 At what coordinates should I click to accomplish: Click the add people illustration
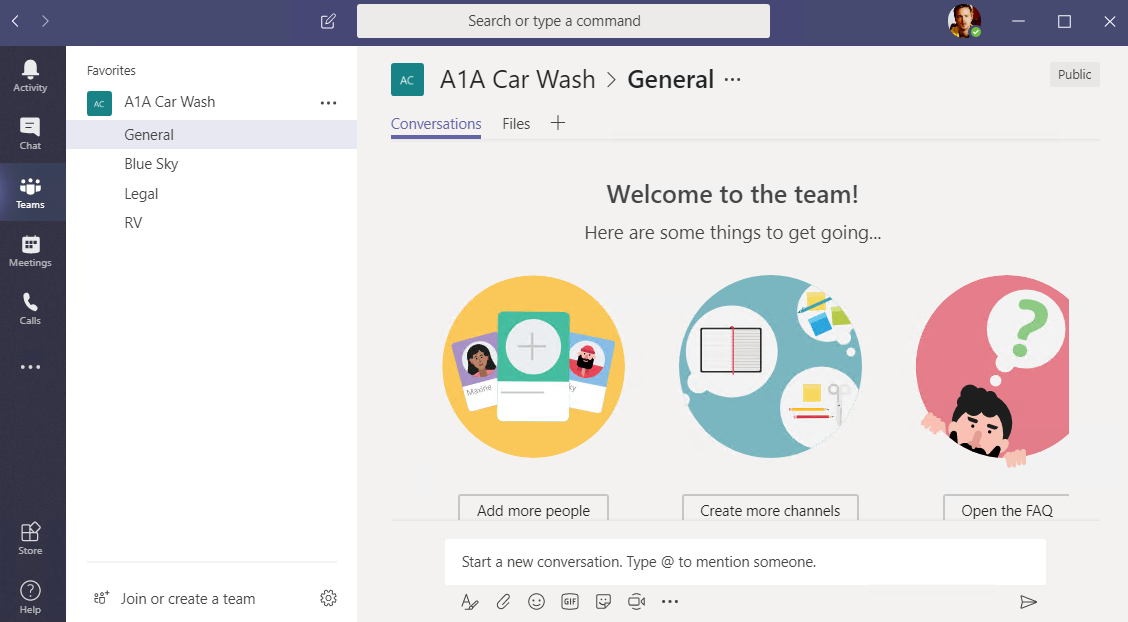[x=533, y=367]
